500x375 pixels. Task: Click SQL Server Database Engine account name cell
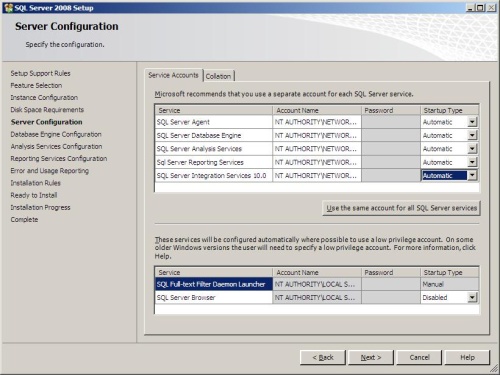point(317,135)
